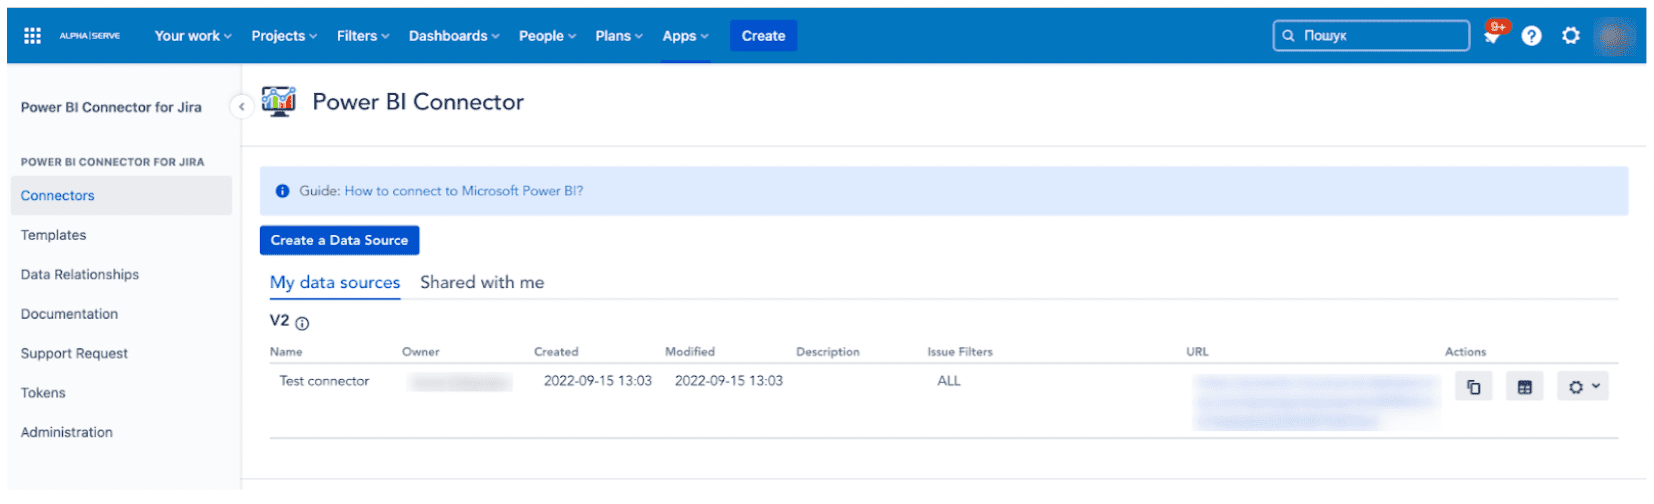Click the info icon next to V2
This screenshot has width=1654, height=504.
coord(302,324)
